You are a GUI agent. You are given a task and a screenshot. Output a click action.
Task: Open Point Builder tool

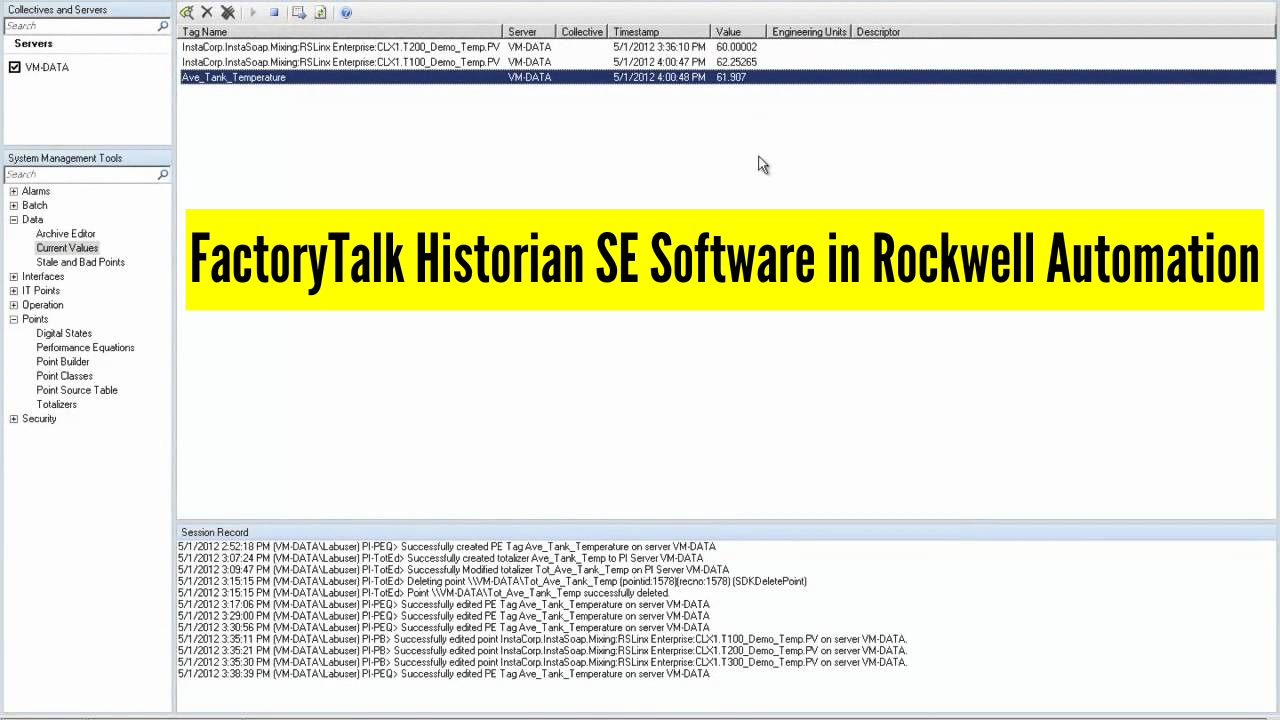(x=63, y=362)
